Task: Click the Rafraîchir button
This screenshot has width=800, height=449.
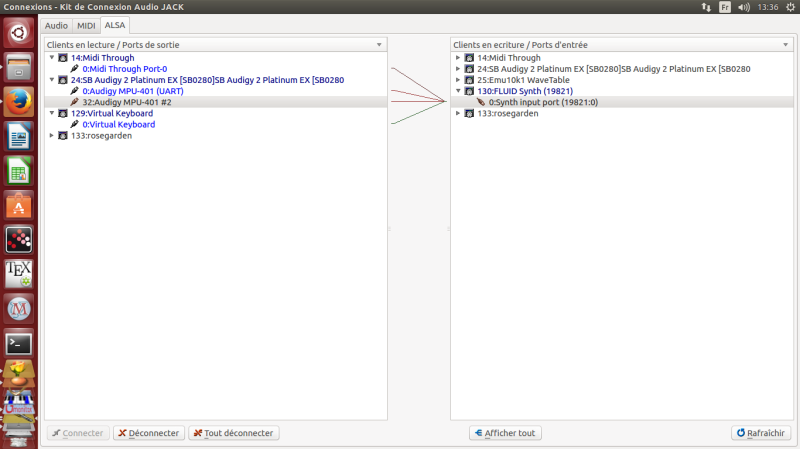Action: point(761,433)
